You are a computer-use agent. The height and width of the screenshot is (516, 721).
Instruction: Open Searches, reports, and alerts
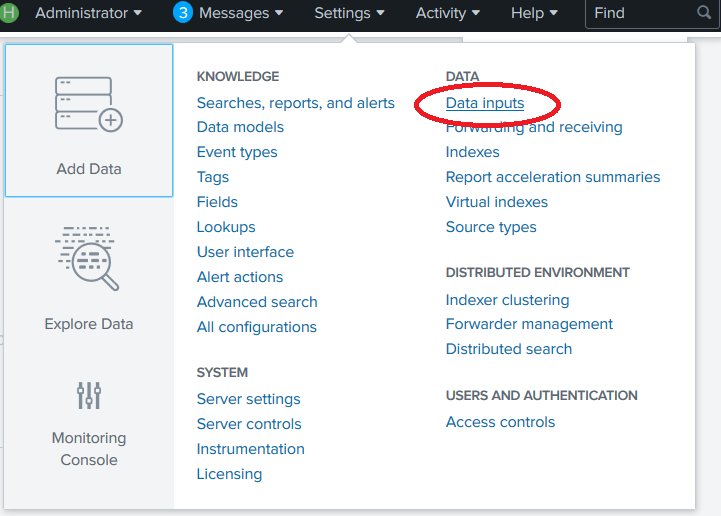pyautogui.click(x=295, y=103)
